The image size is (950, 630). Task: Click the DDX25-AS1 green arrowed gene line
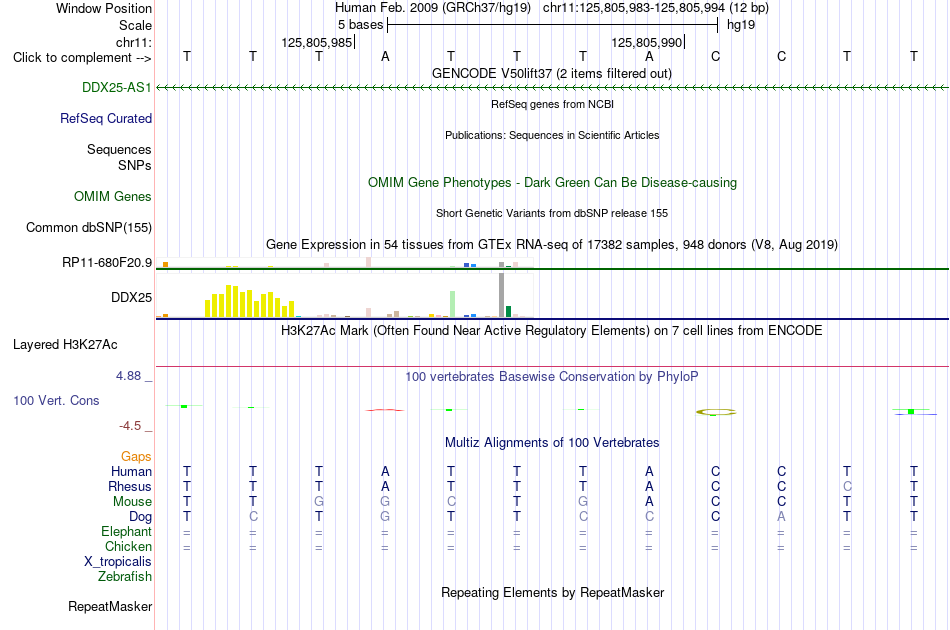(552, 88)
